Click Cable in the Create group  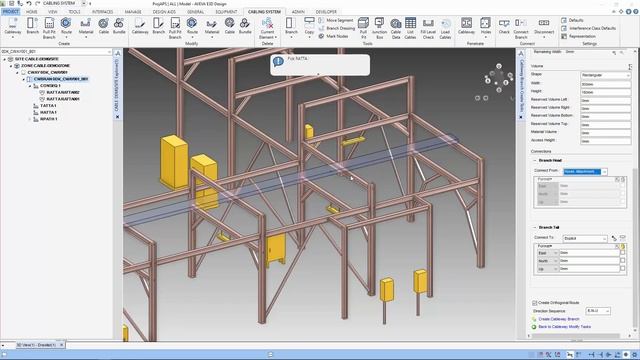(x=104, y=26)
